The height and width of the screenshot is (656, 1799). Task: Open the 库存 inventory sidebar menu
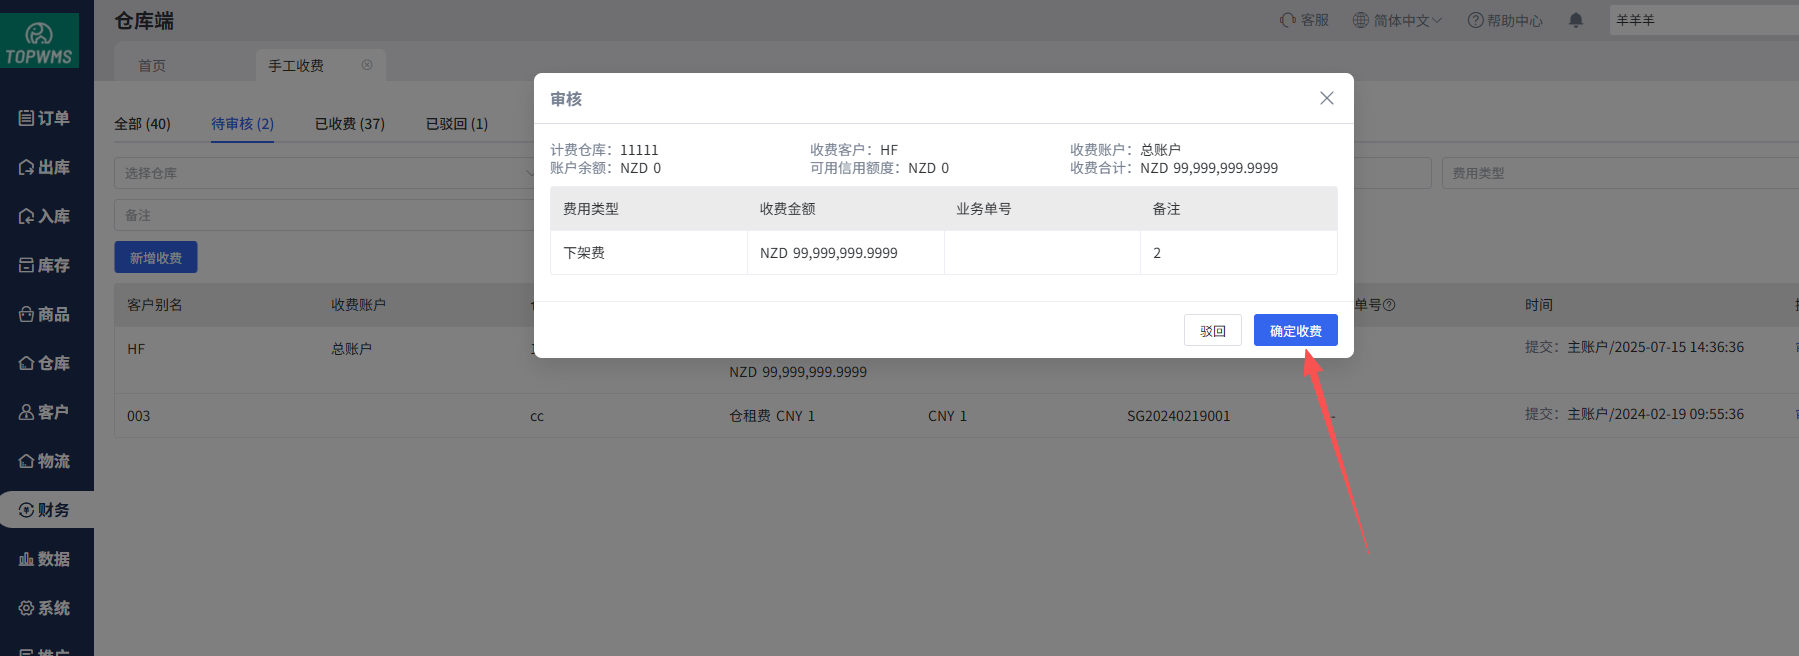[45, 265]
